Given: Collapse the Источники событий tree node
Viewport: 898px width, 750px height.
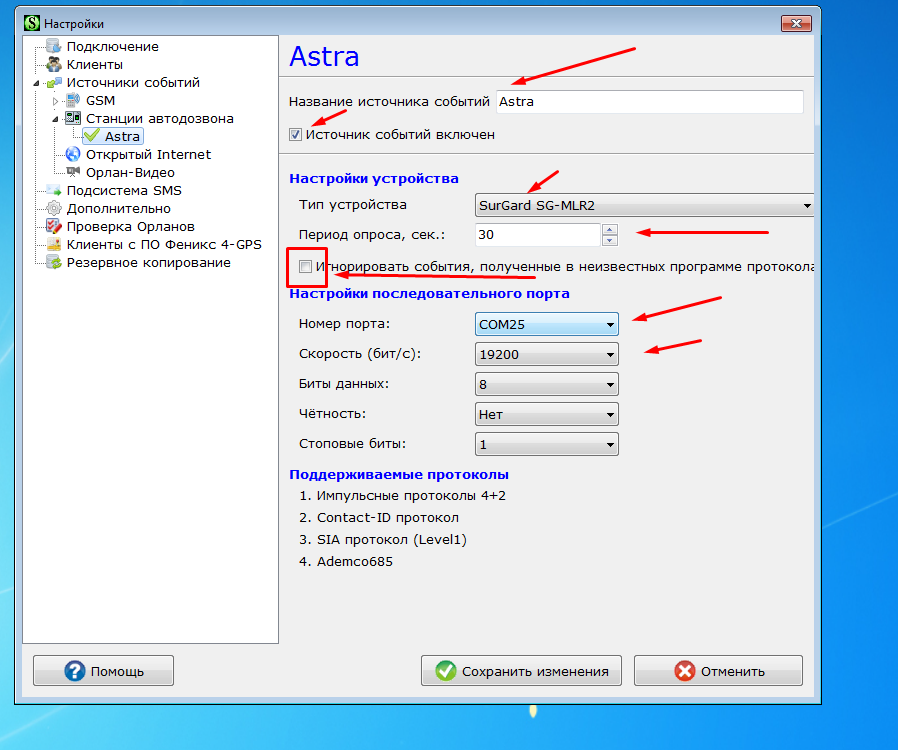Looking at the screenshot, I should (37, 83).
